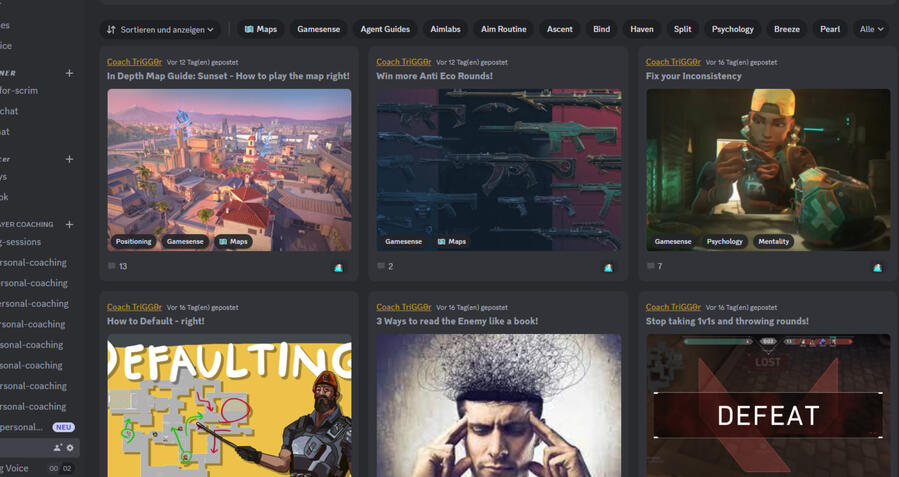Click participant avatar on Fix your Inconsistency post

(x=877, y=268)
